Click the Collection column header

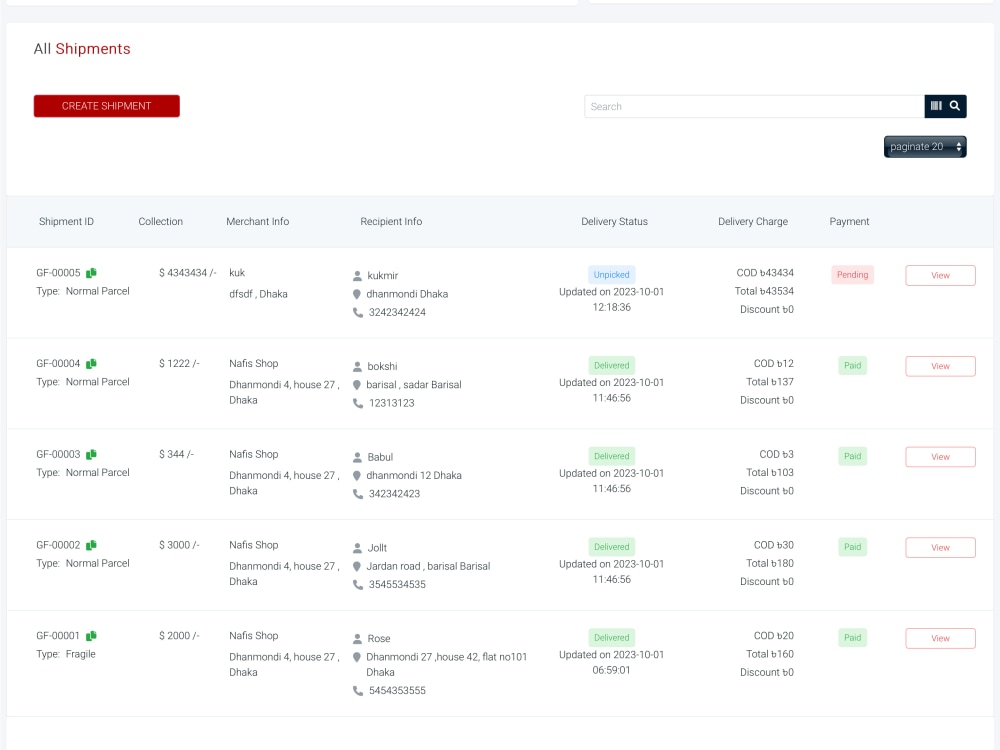click(x=161, y=221)
